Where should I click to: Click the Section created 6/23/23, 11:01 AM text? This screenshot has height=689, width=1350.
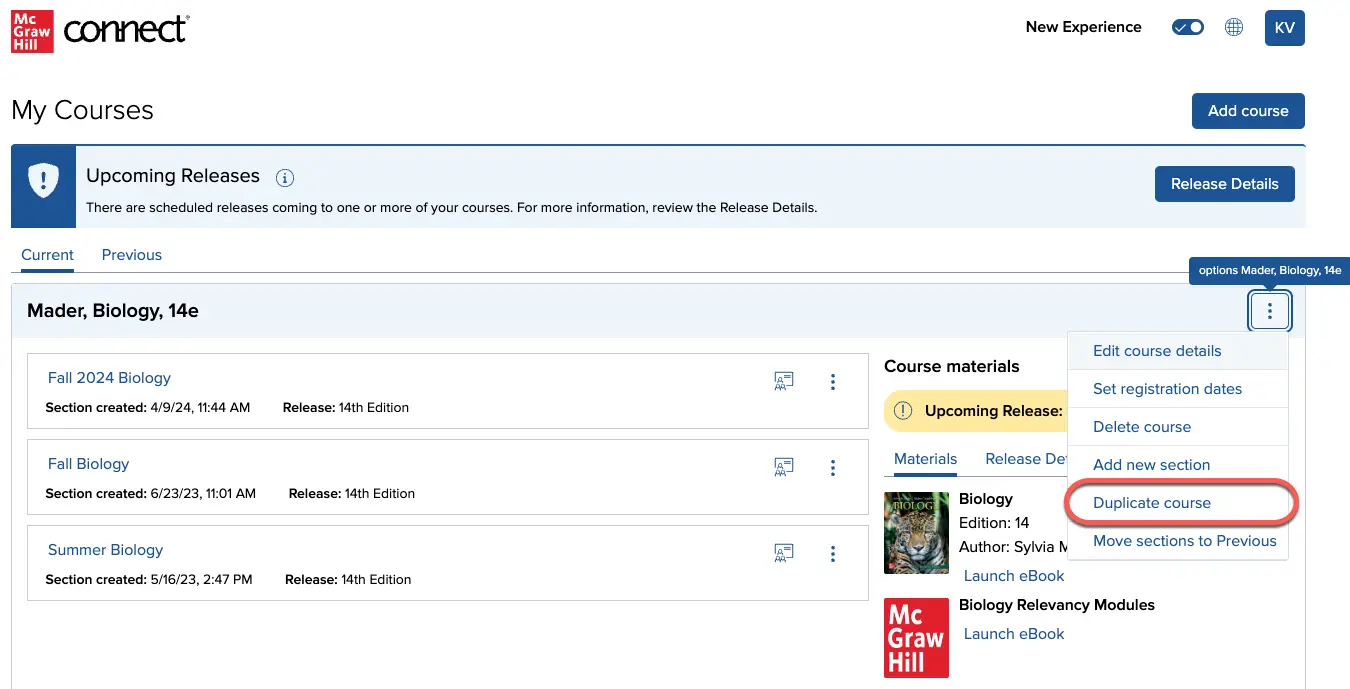(x=151, y=494)
